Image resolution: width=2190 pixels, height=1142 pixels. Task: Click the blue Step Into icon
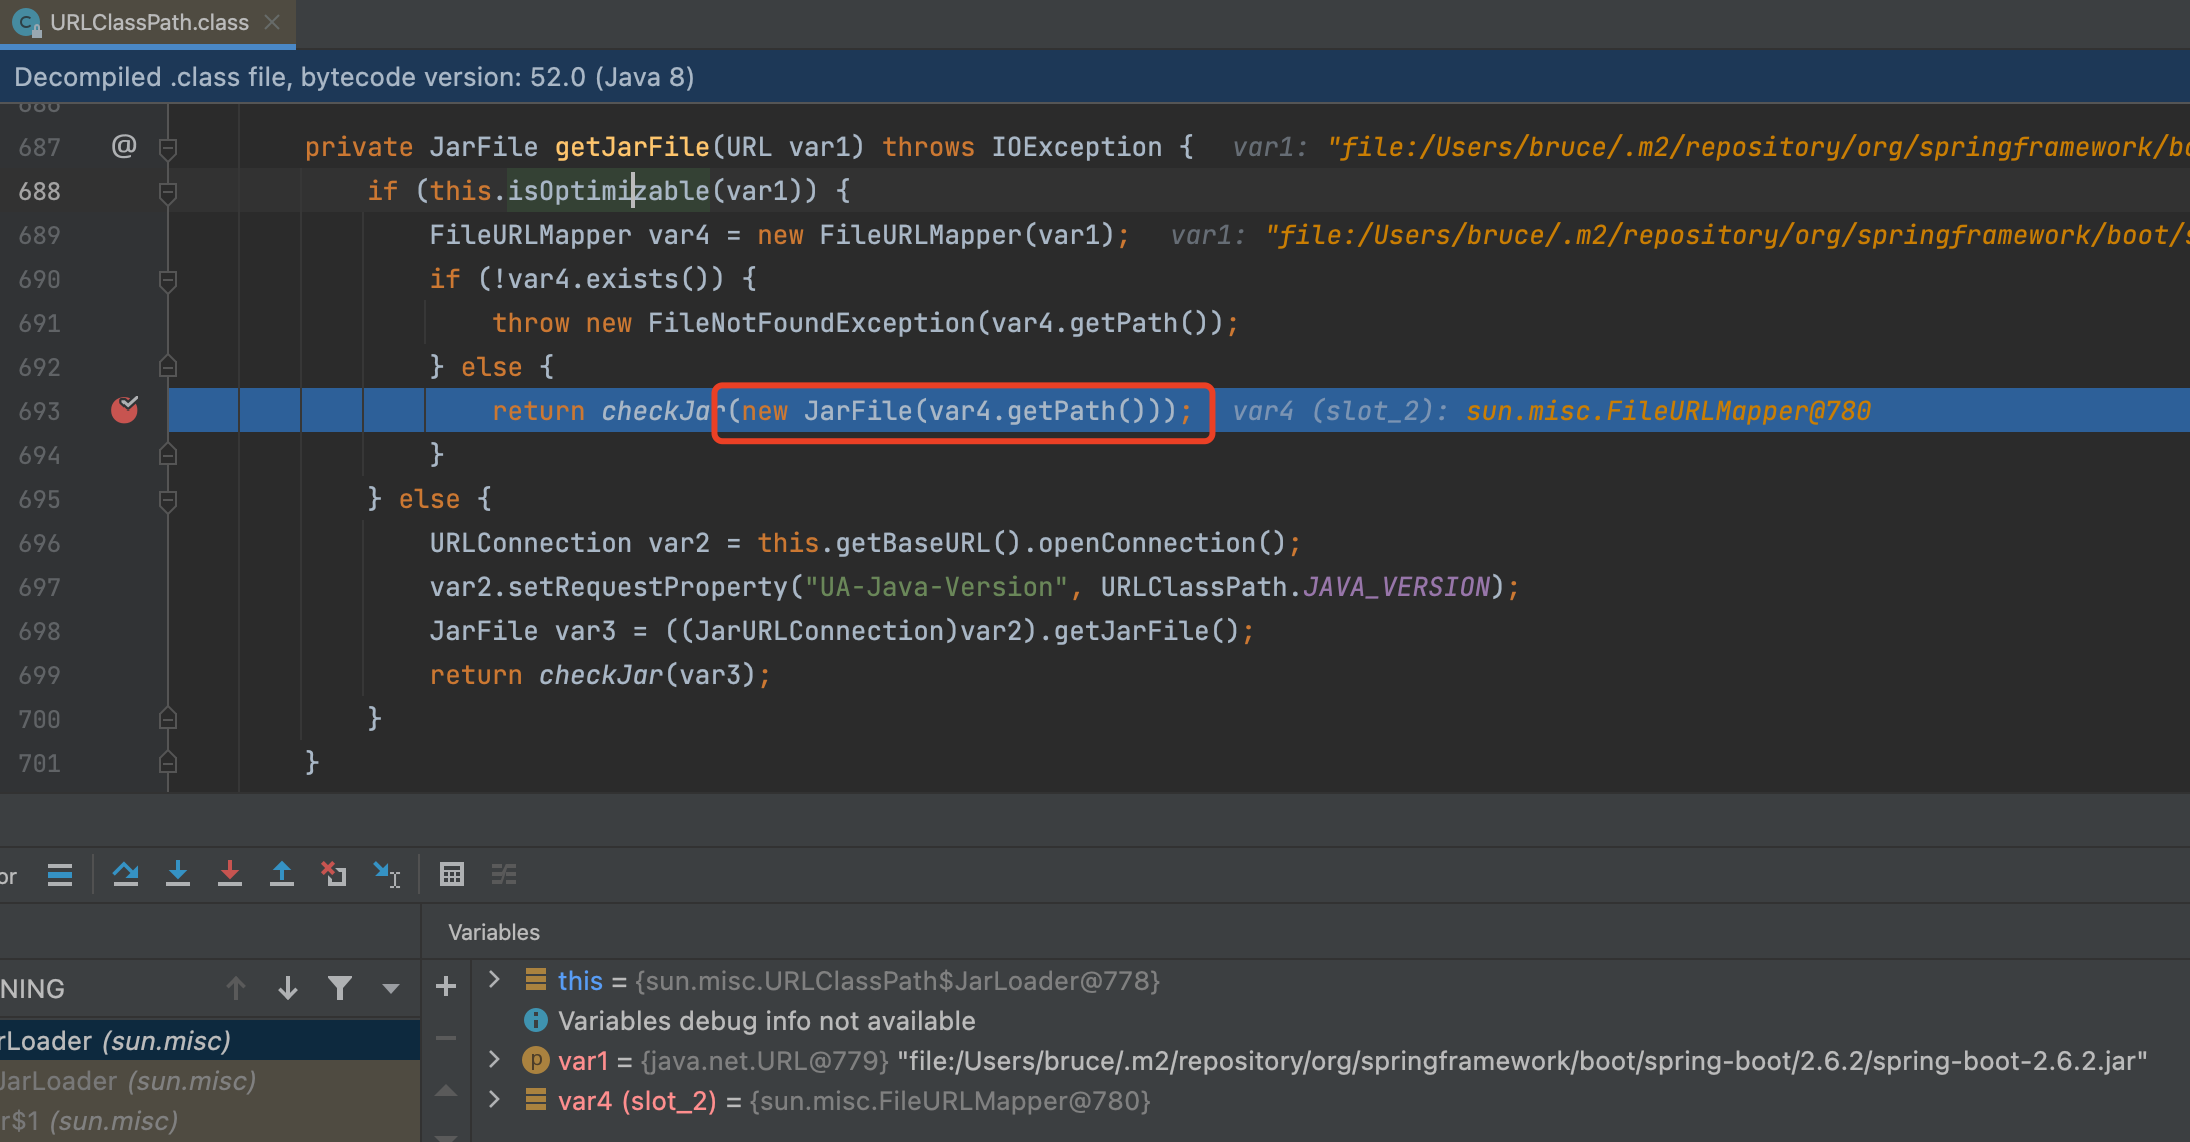pyautogui.click(x=178, y=875)
